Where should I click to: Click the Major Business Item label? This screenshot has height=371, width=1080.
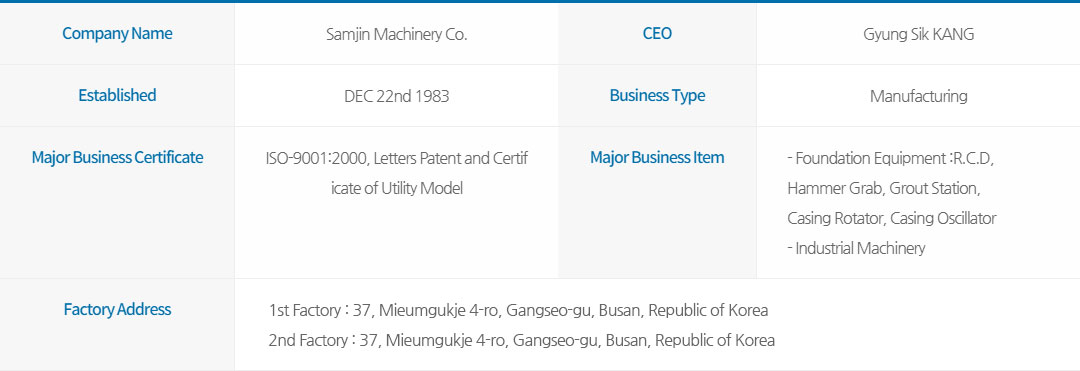(x=657, y=158)
